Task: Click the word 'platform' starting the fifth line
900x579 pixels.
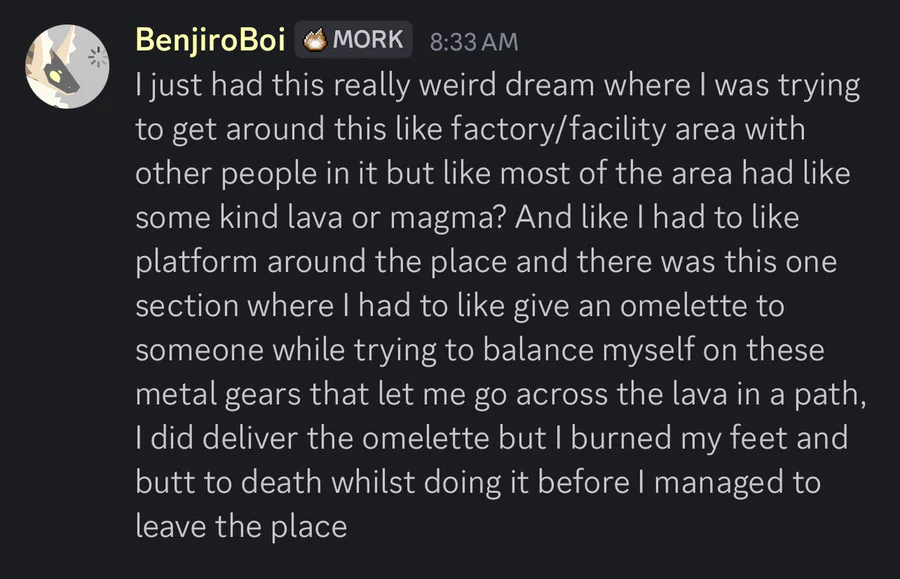Action: 196,263
